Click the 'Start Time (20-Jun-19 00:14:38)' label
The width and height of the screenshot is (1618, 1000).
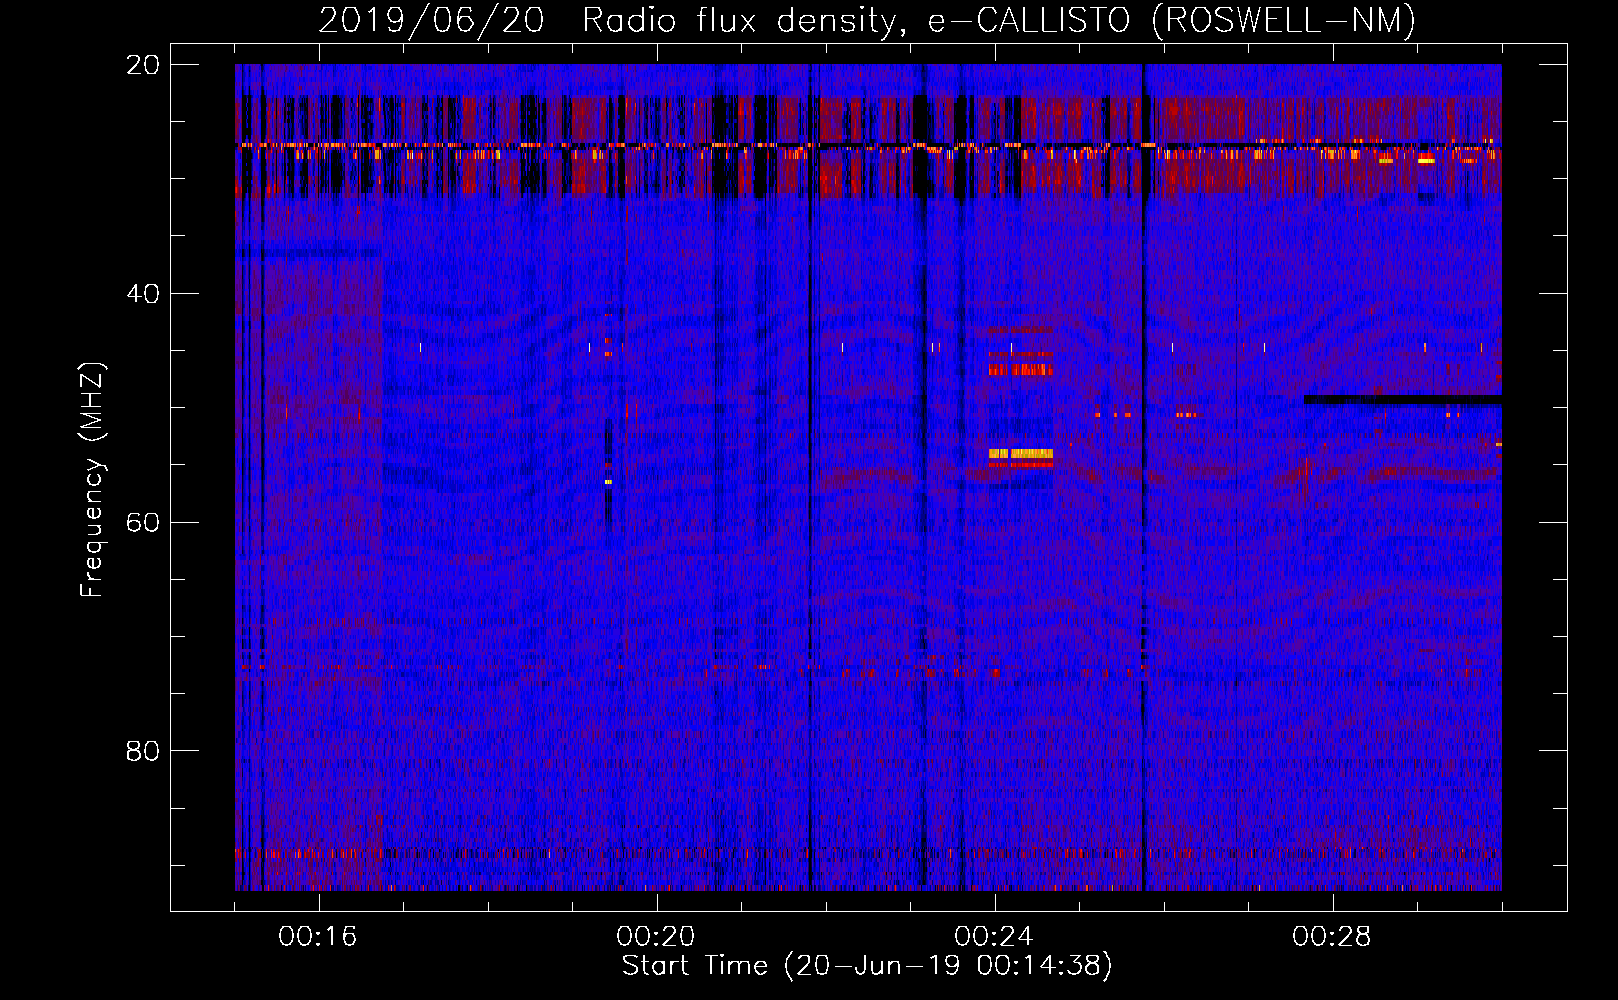[x=867, y=966]
